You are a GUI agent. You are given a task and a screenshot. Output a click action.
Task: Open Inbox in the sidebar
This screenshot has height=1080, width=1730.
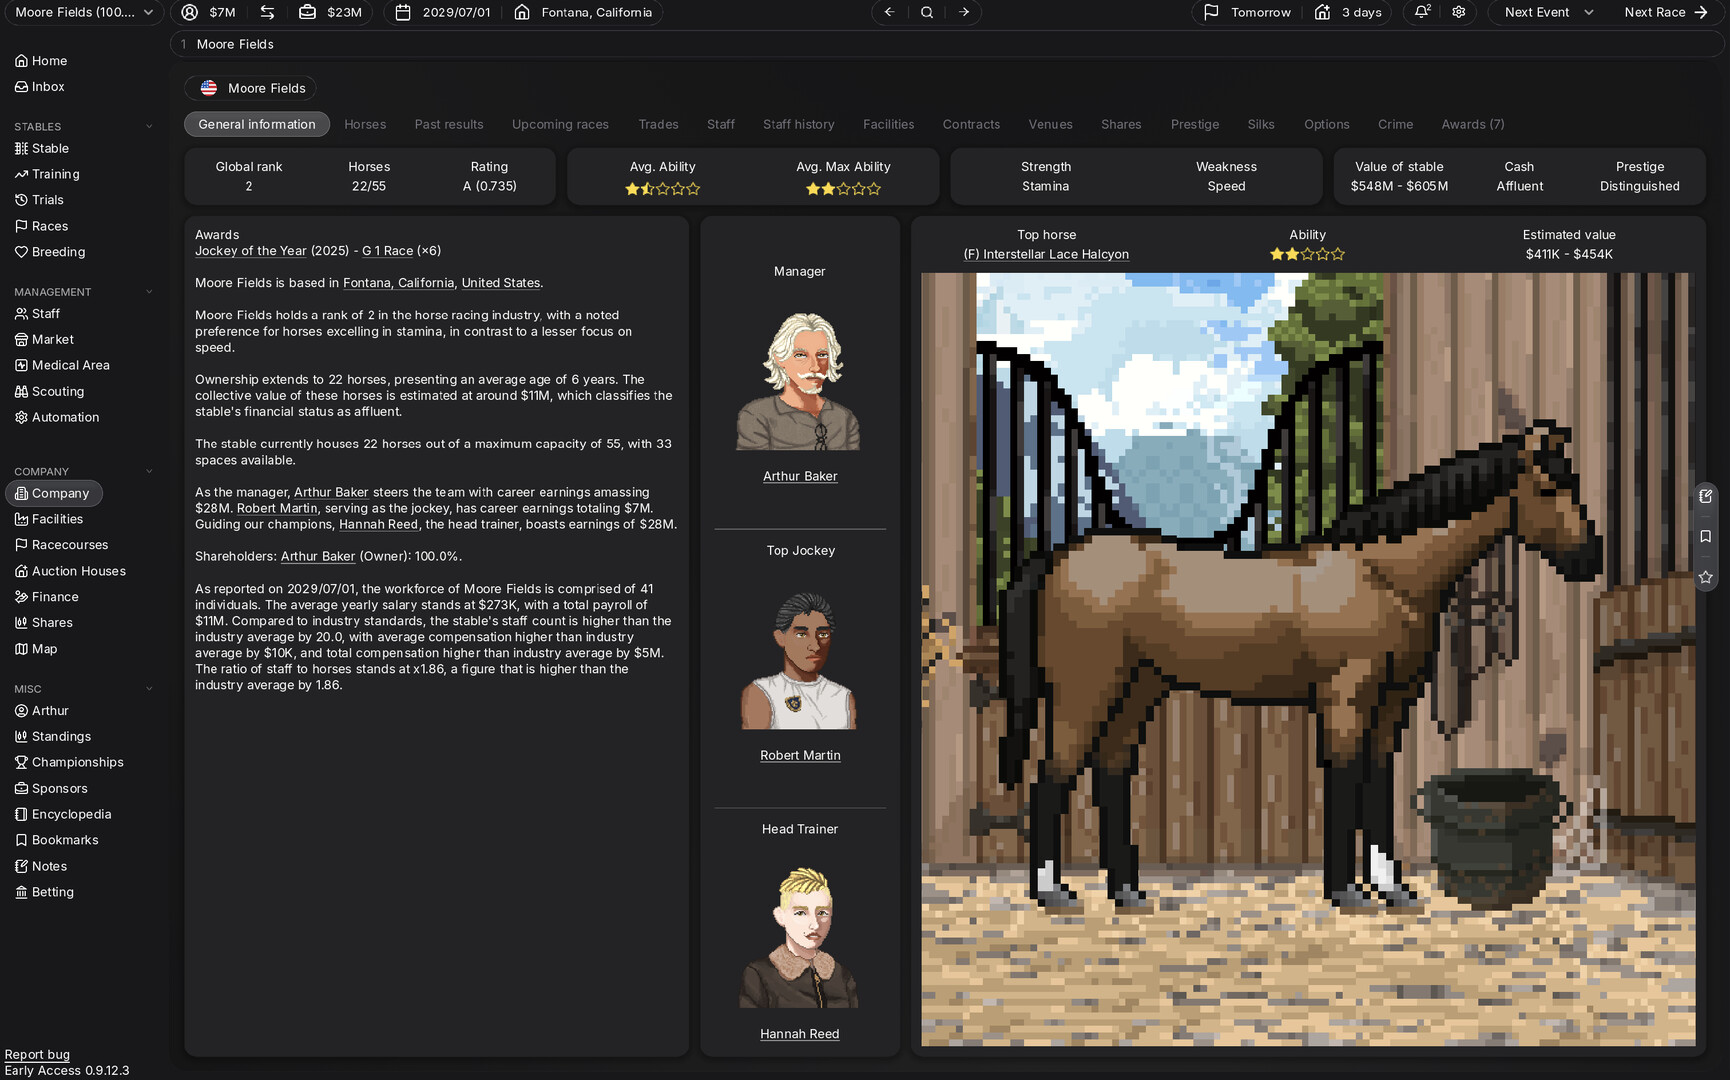point(40,87)
